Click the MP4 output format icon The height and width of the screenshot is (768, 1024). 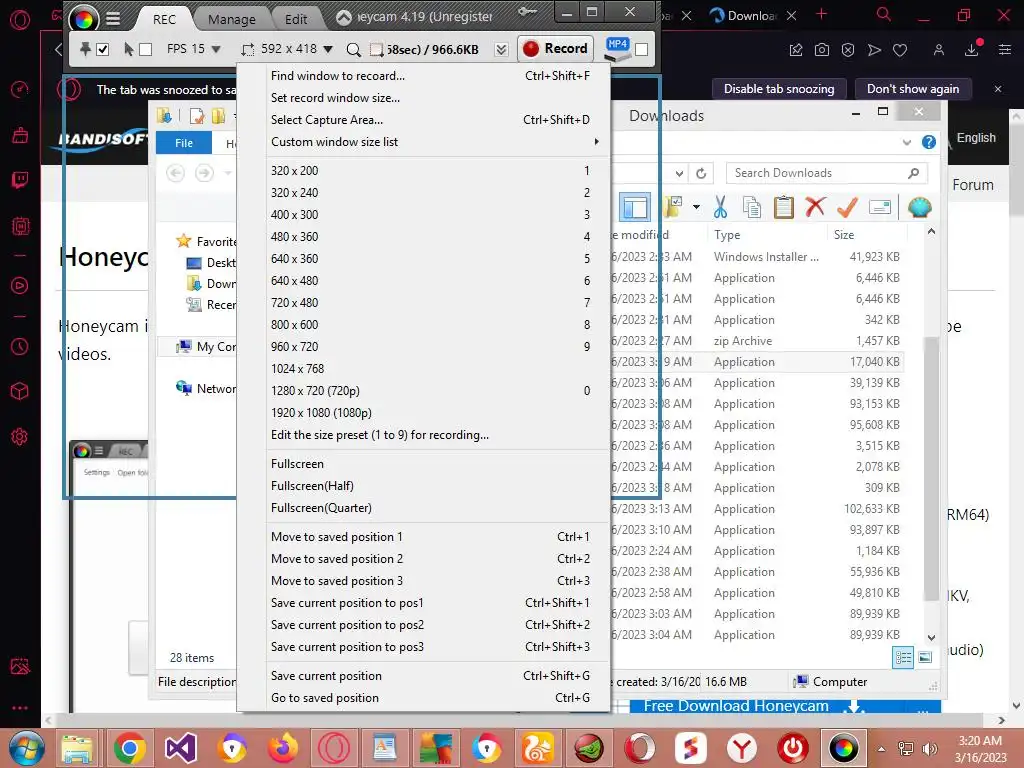coord(617,49)
